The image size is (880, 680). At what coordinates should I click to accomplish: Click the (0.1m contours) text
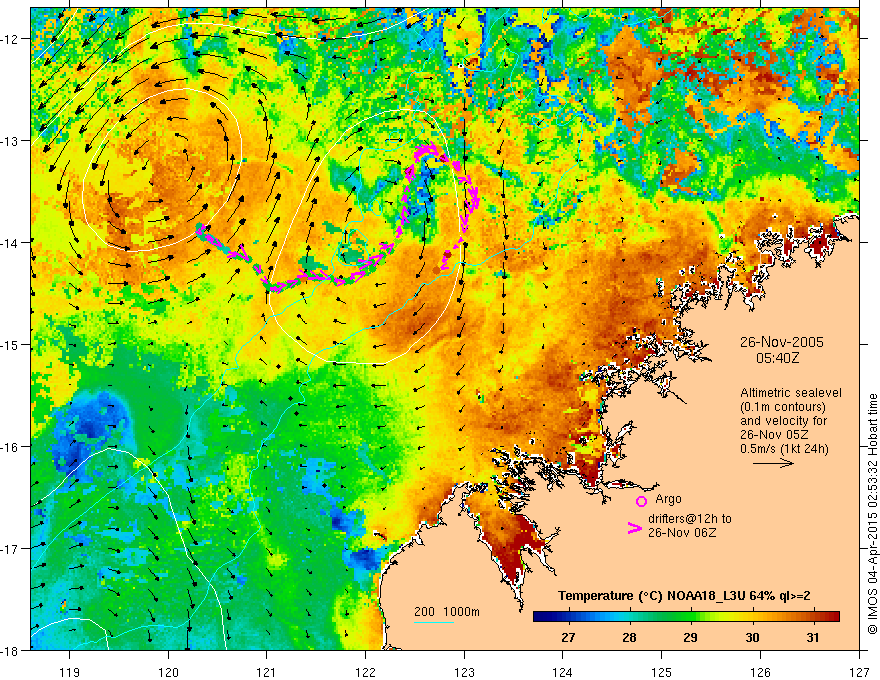coord(783,407)
